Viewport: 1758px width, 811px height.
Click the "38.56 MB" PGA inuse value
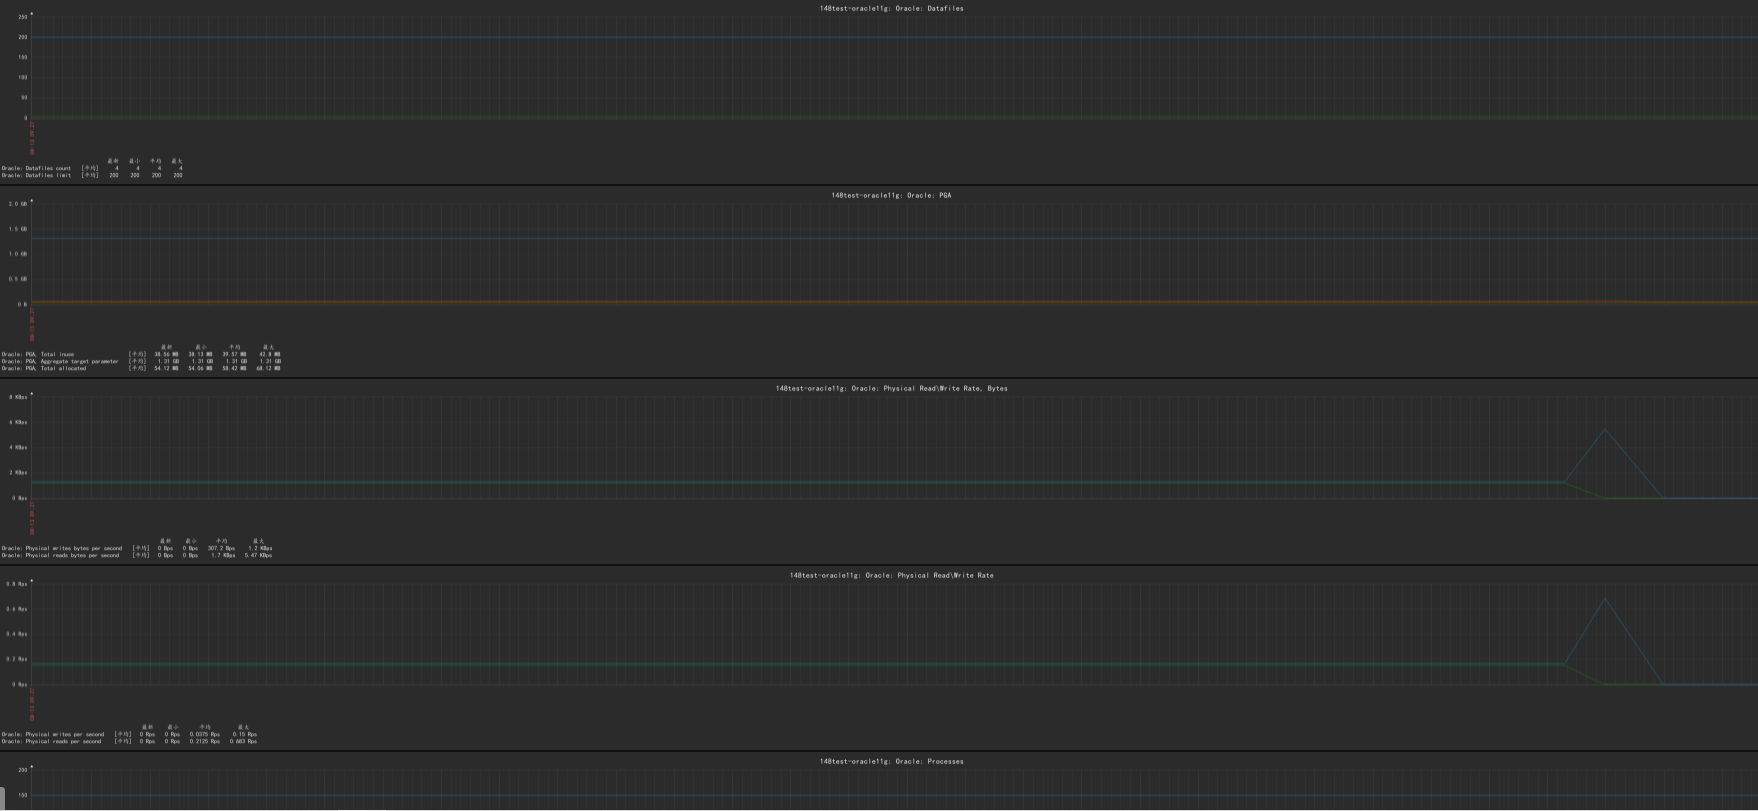click(166, 354)
